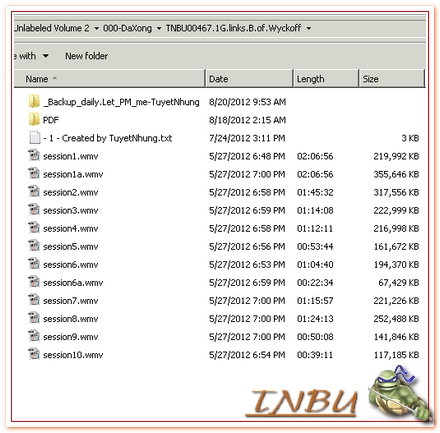440x433 pixels.
Task: Open the PDF folder icon
Action: tap(34, 119)
